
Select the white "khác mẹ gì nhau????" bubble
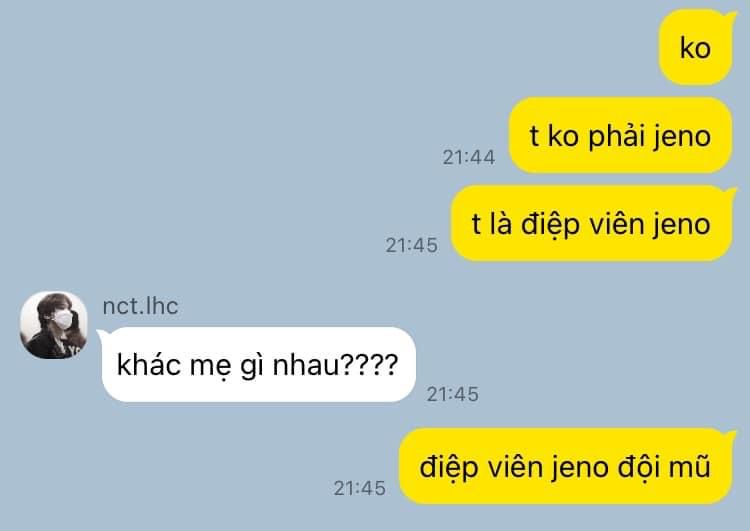click(257, 365)
